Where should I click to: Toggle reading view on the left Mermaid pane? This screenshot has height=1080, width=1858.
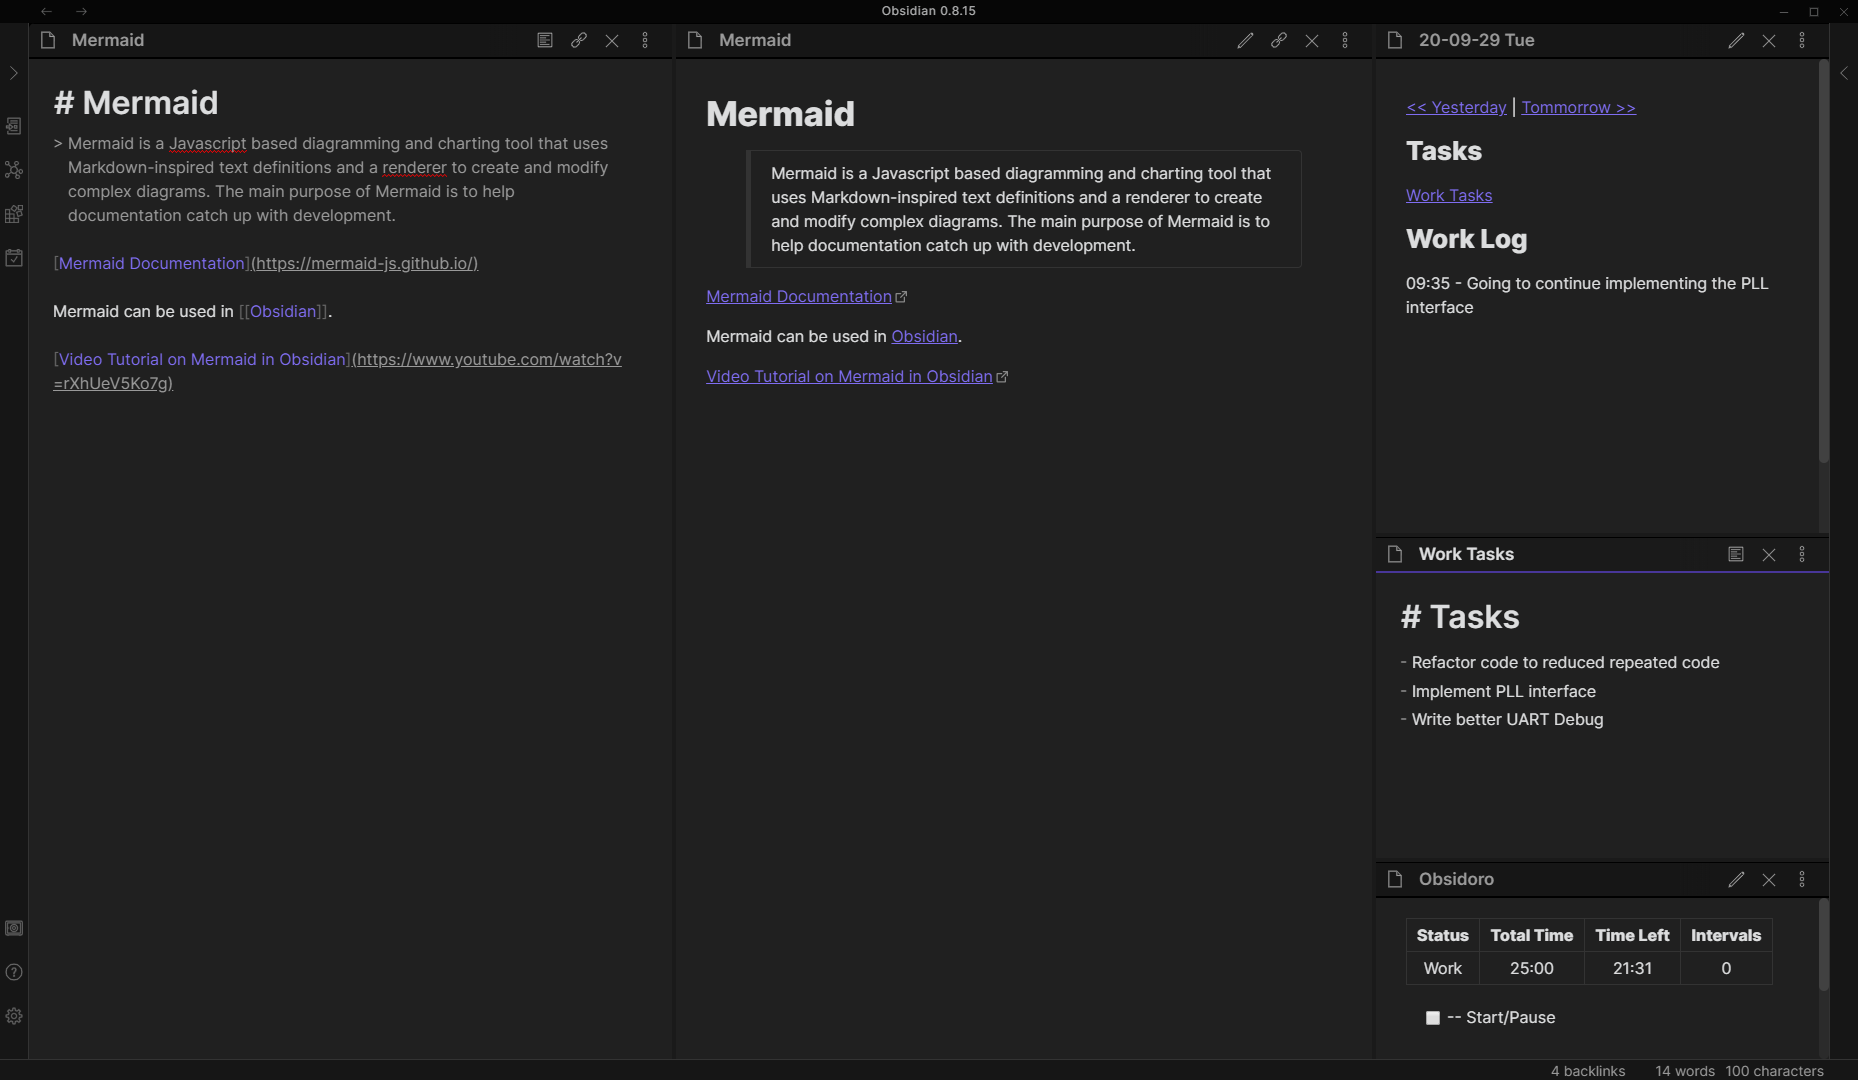point(545,40)
